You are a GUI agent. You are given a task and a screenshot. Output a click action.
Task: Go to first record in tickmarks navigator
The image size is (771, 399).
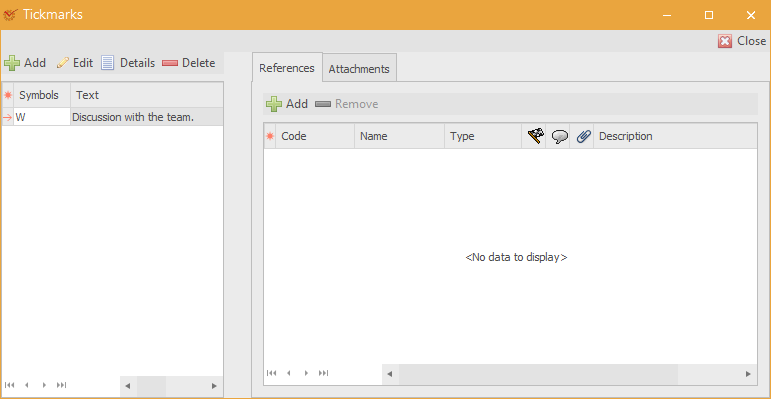coord(9,385)
